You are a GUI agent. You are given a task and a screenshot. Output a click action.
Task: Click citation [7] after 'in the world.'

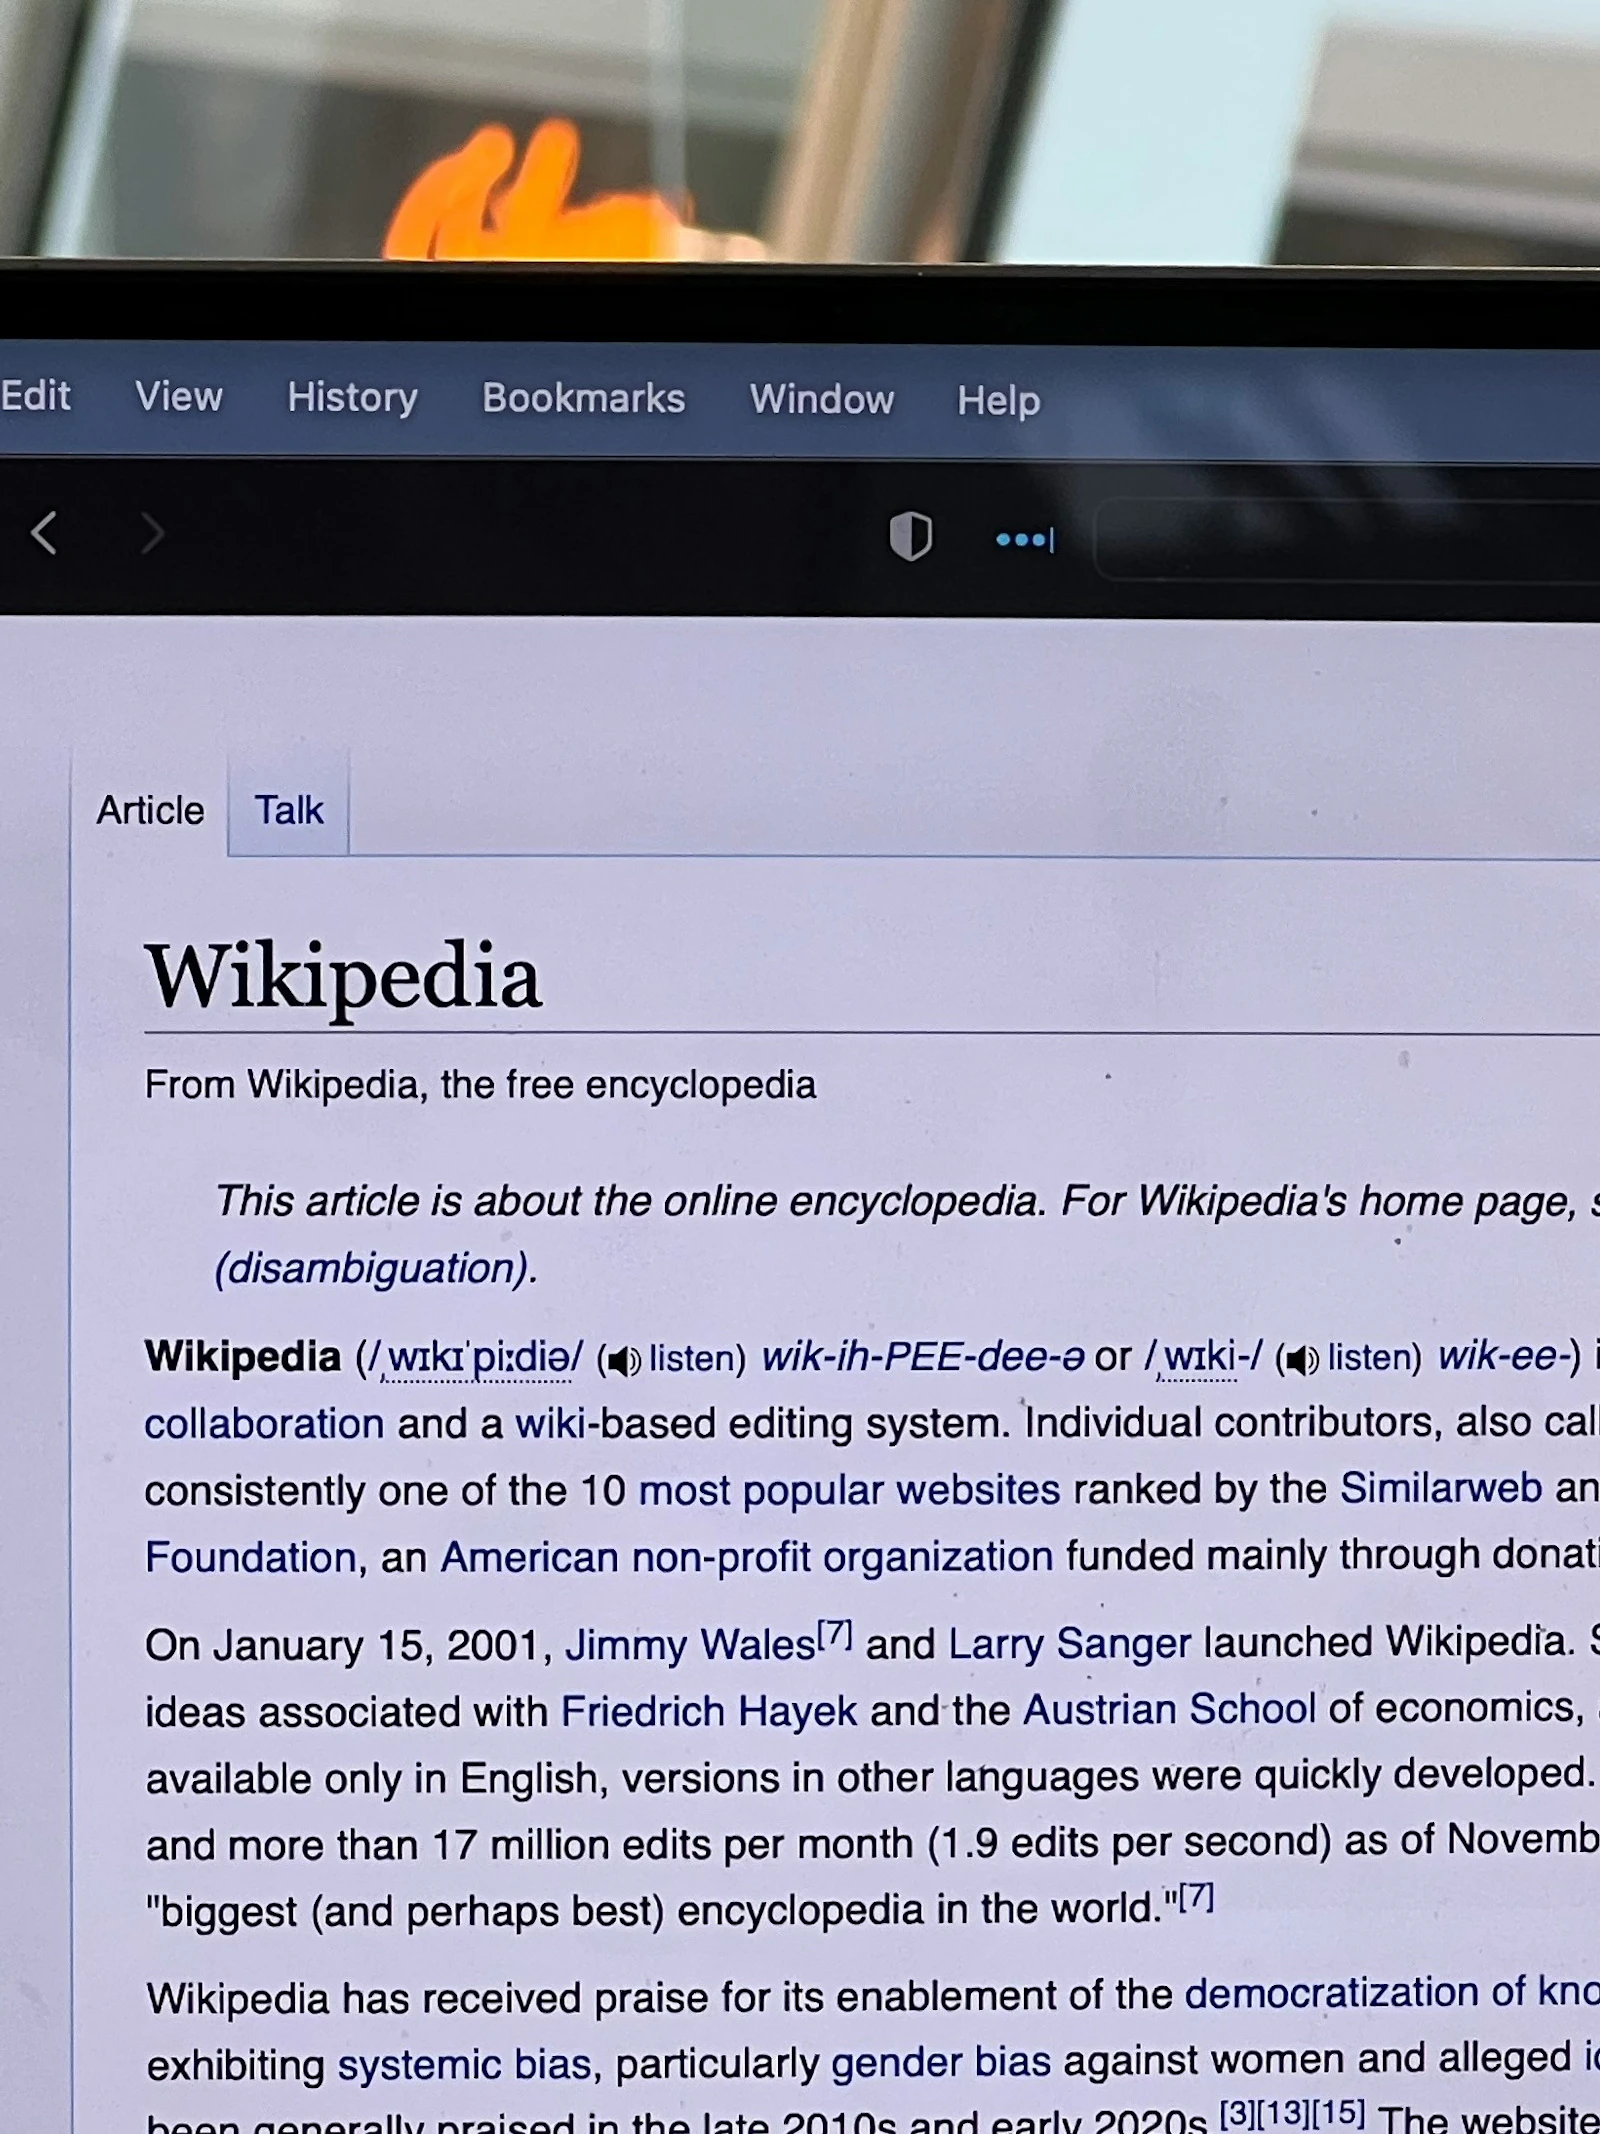(1196, 1896)
